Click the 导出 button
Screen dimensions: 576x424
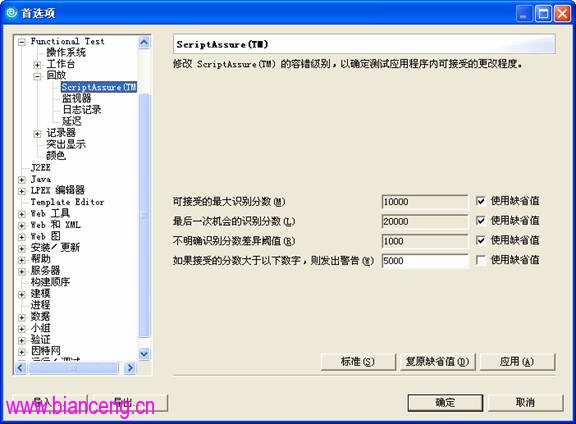pyautogui.click(x=129, y=403)
